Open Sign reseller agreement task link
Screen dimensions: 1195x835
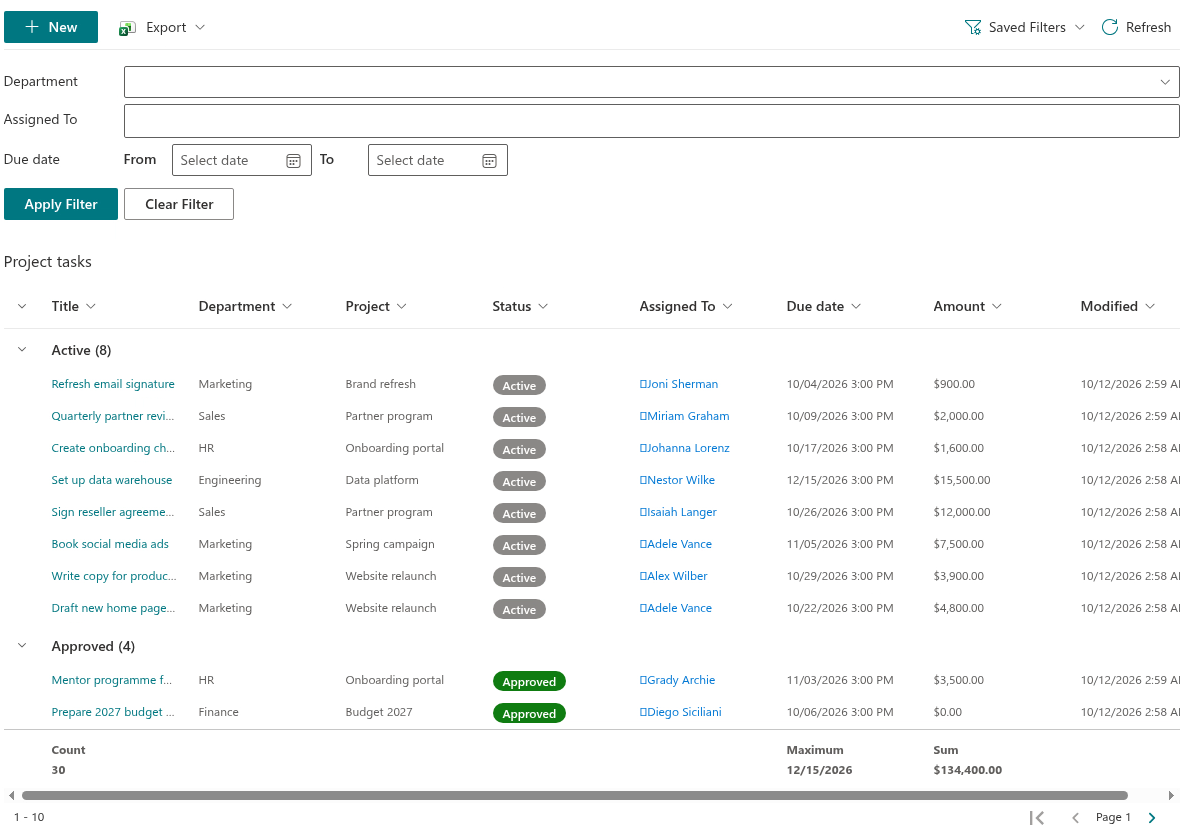pos(113,512)
